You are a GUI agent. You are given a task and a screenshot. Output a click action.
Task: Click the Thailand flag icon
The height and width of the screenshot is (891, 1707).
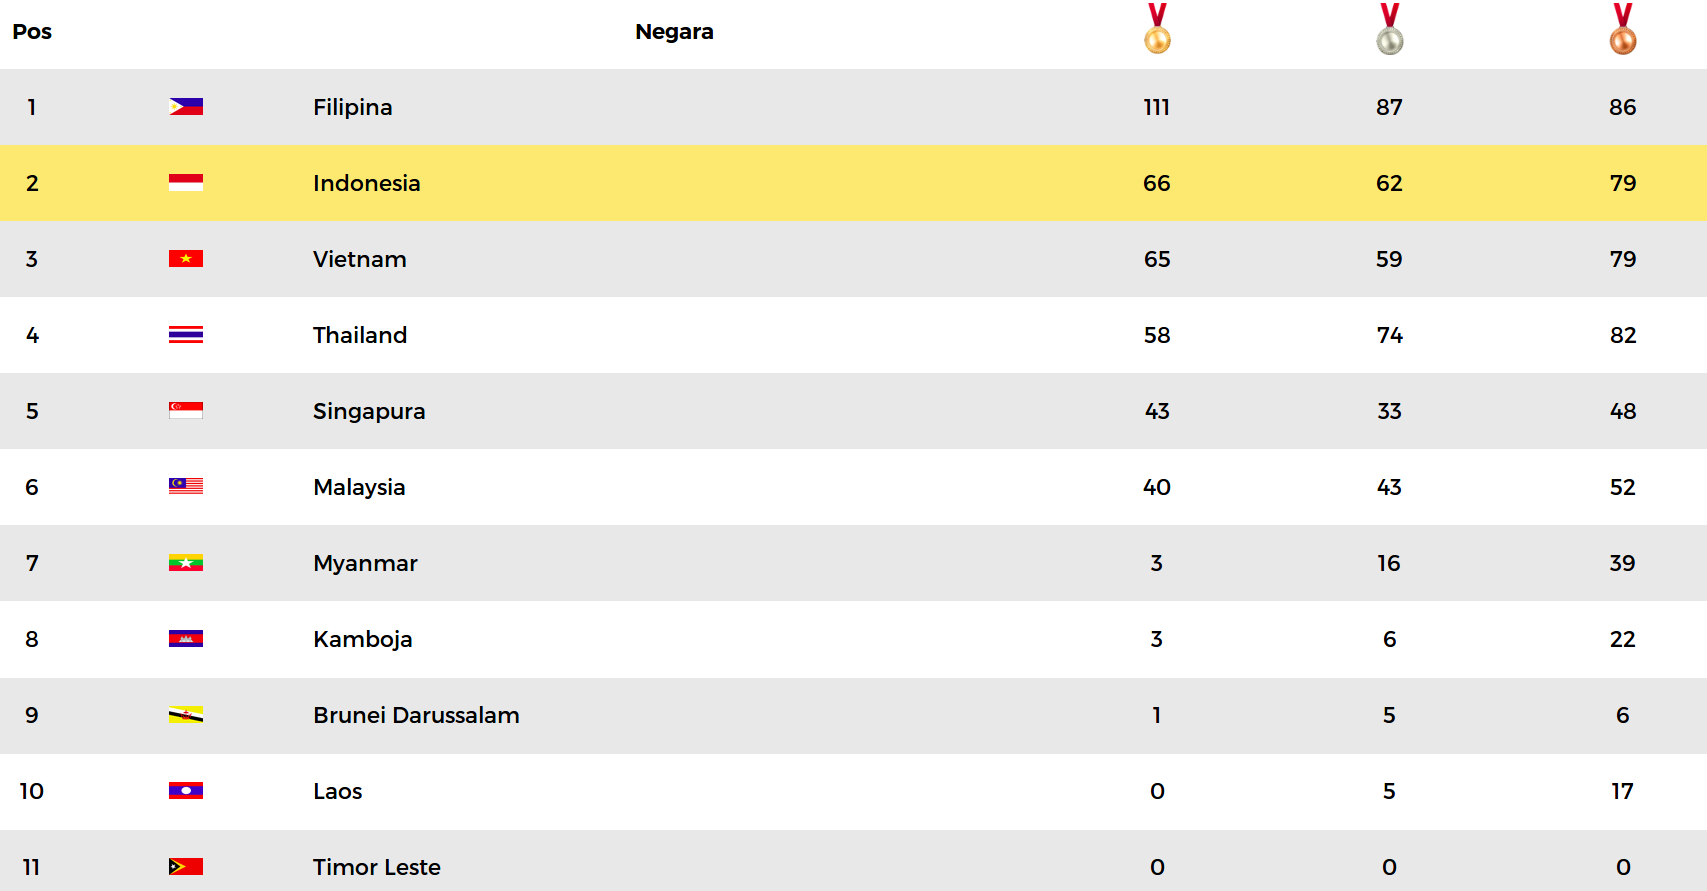click(186, 335)
